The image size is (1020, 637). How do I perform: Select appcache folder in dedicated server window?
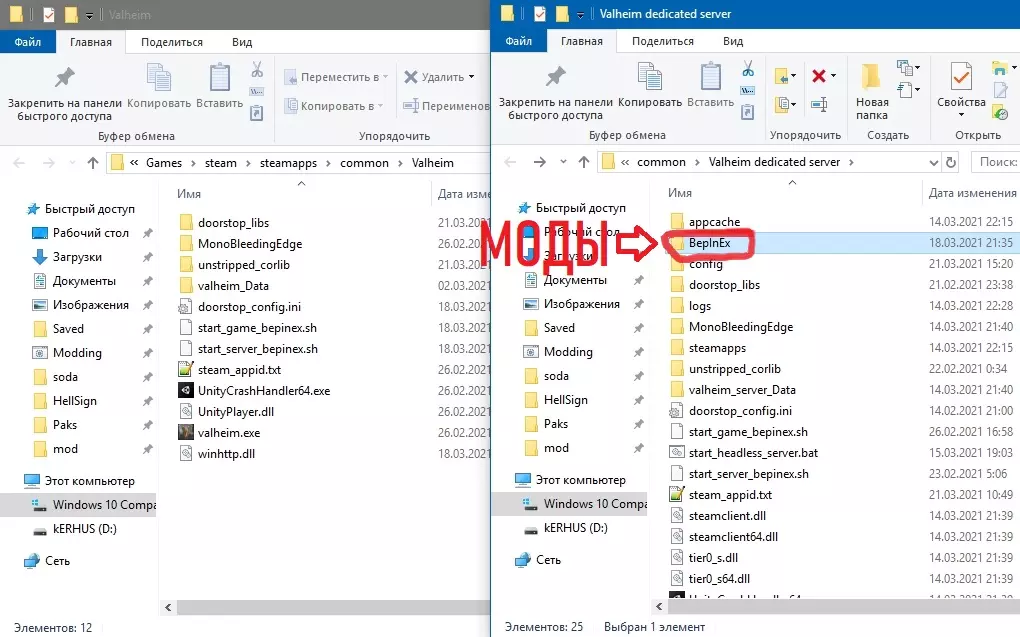click(x=714, y=222)
